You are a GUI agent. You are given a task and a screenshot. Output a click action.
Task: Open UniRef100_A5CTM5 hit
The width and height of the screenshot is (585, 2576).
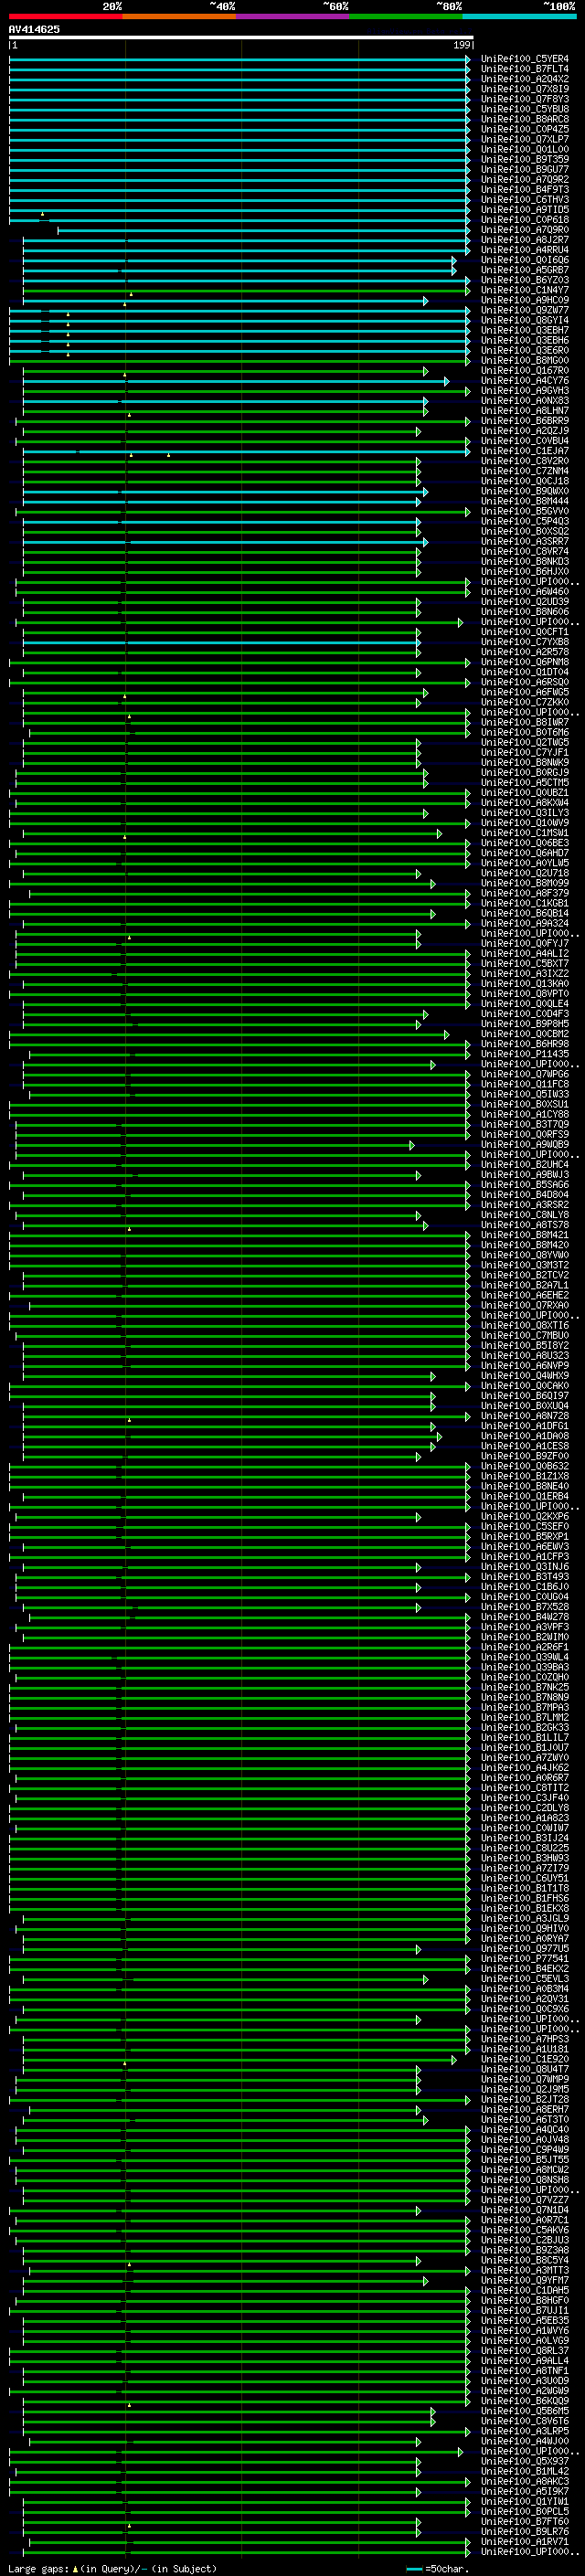pos(524,782)
